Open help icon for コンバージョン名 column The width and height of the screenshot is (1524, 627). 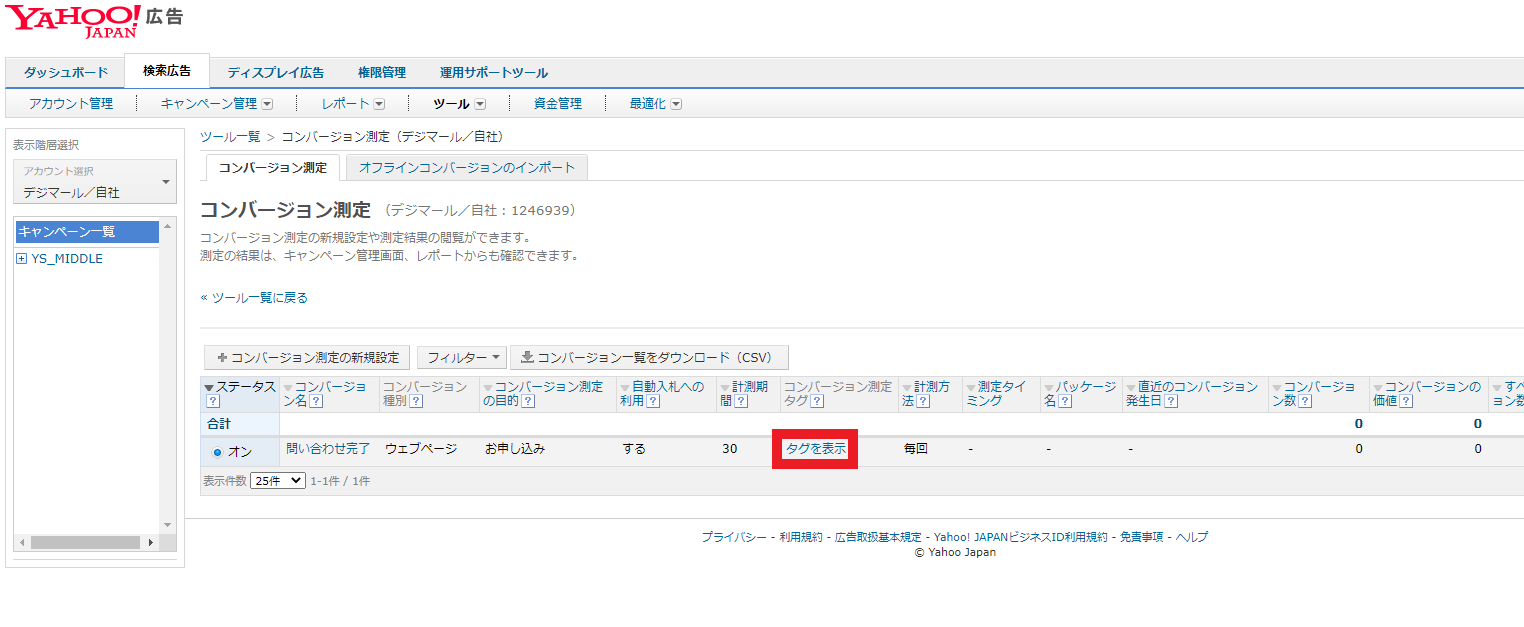click(x=316, y=401)
